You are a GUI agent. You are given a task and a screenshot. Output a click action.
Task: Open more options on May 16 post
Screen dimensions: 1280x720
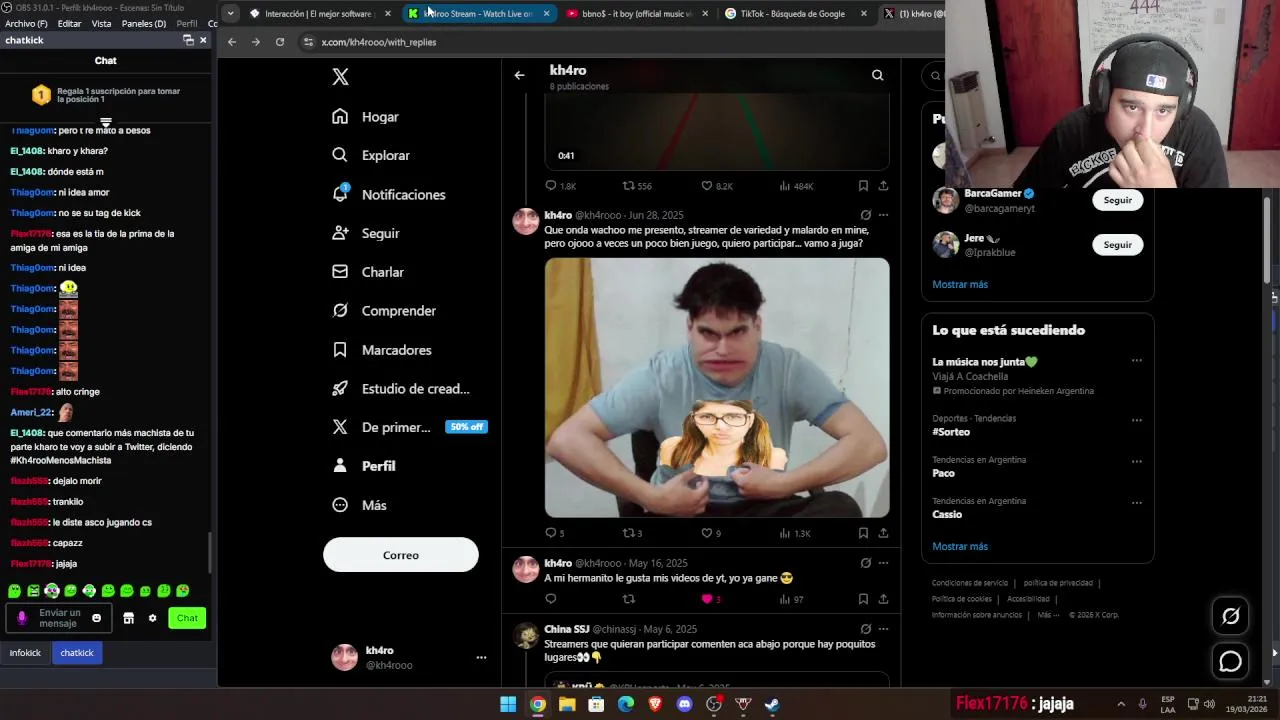tap(883, 563)
